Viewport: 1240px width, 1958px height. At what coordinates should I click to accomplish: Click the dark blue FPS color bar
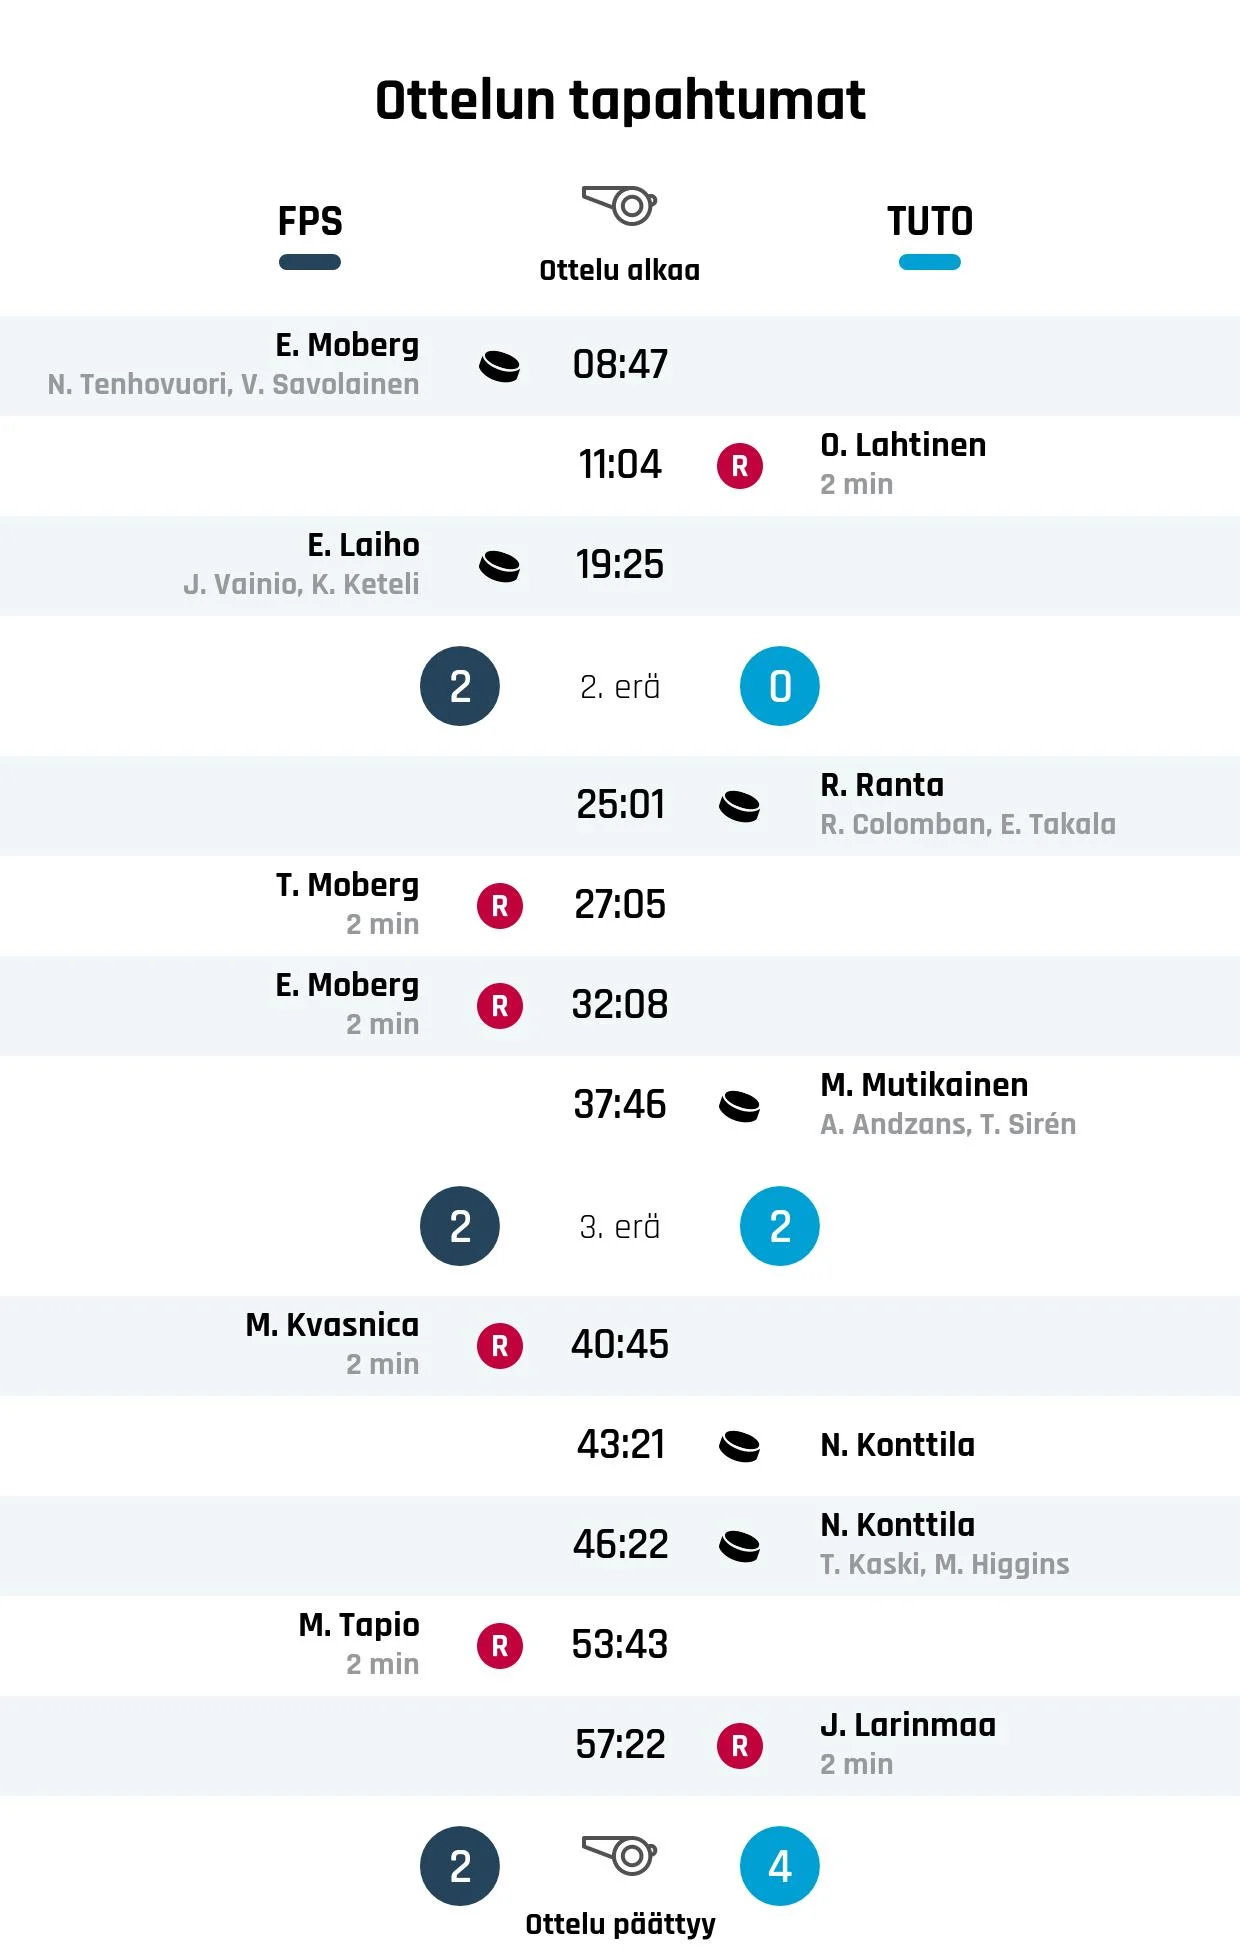[310, 262]
